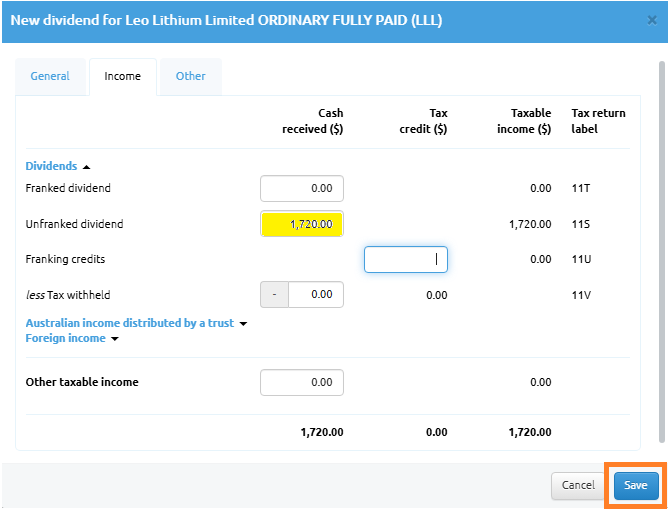Click the Unfranked dividend row label

[74, 224]
